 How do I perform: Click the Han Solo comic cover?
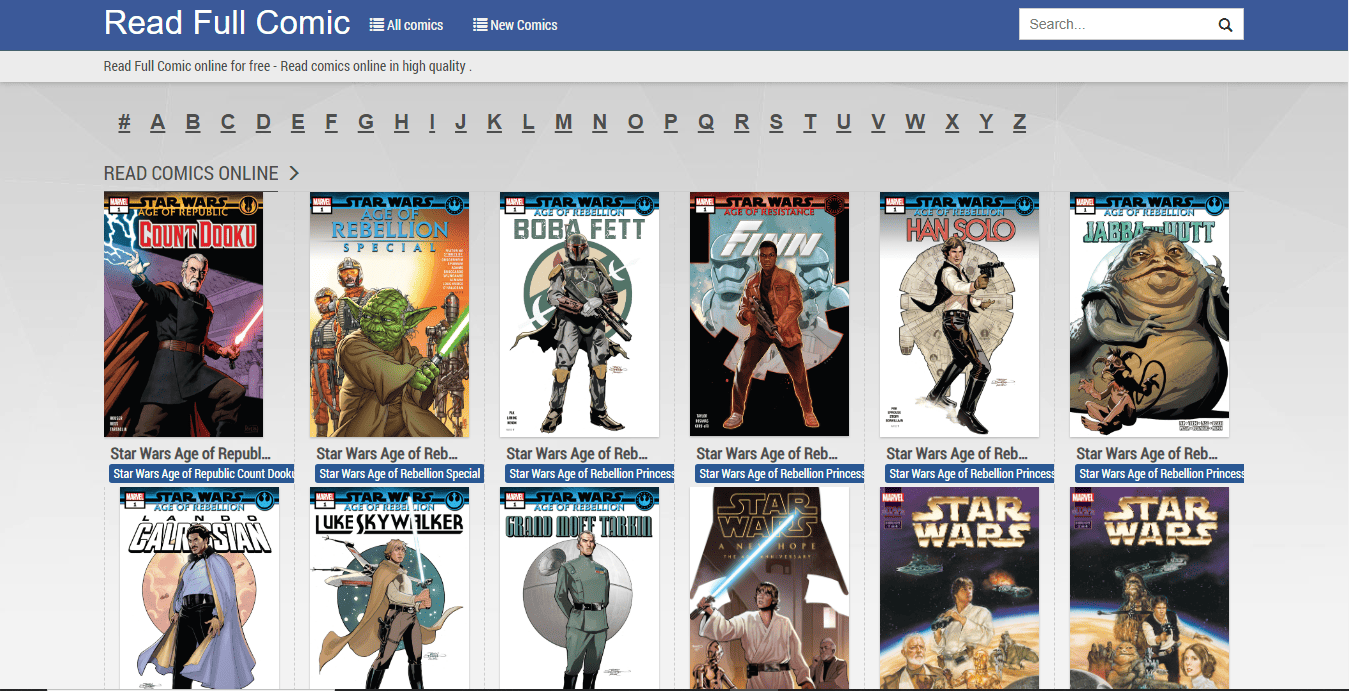(959, 313)
